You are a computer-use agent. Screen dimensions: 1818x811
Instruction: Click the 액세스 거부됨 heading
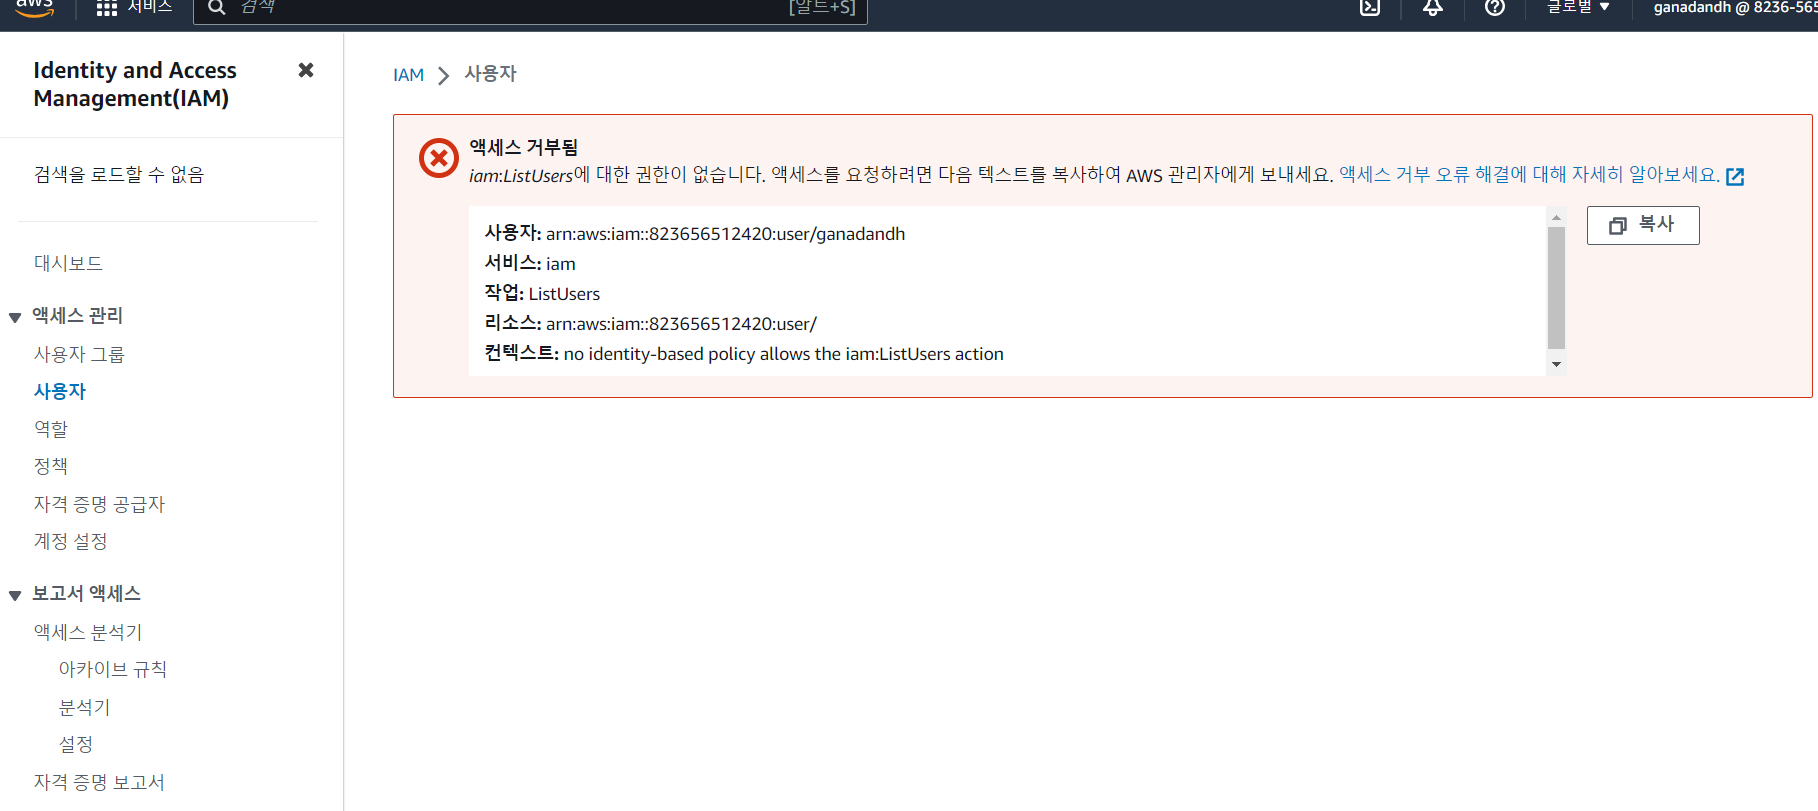click(524, 147)
